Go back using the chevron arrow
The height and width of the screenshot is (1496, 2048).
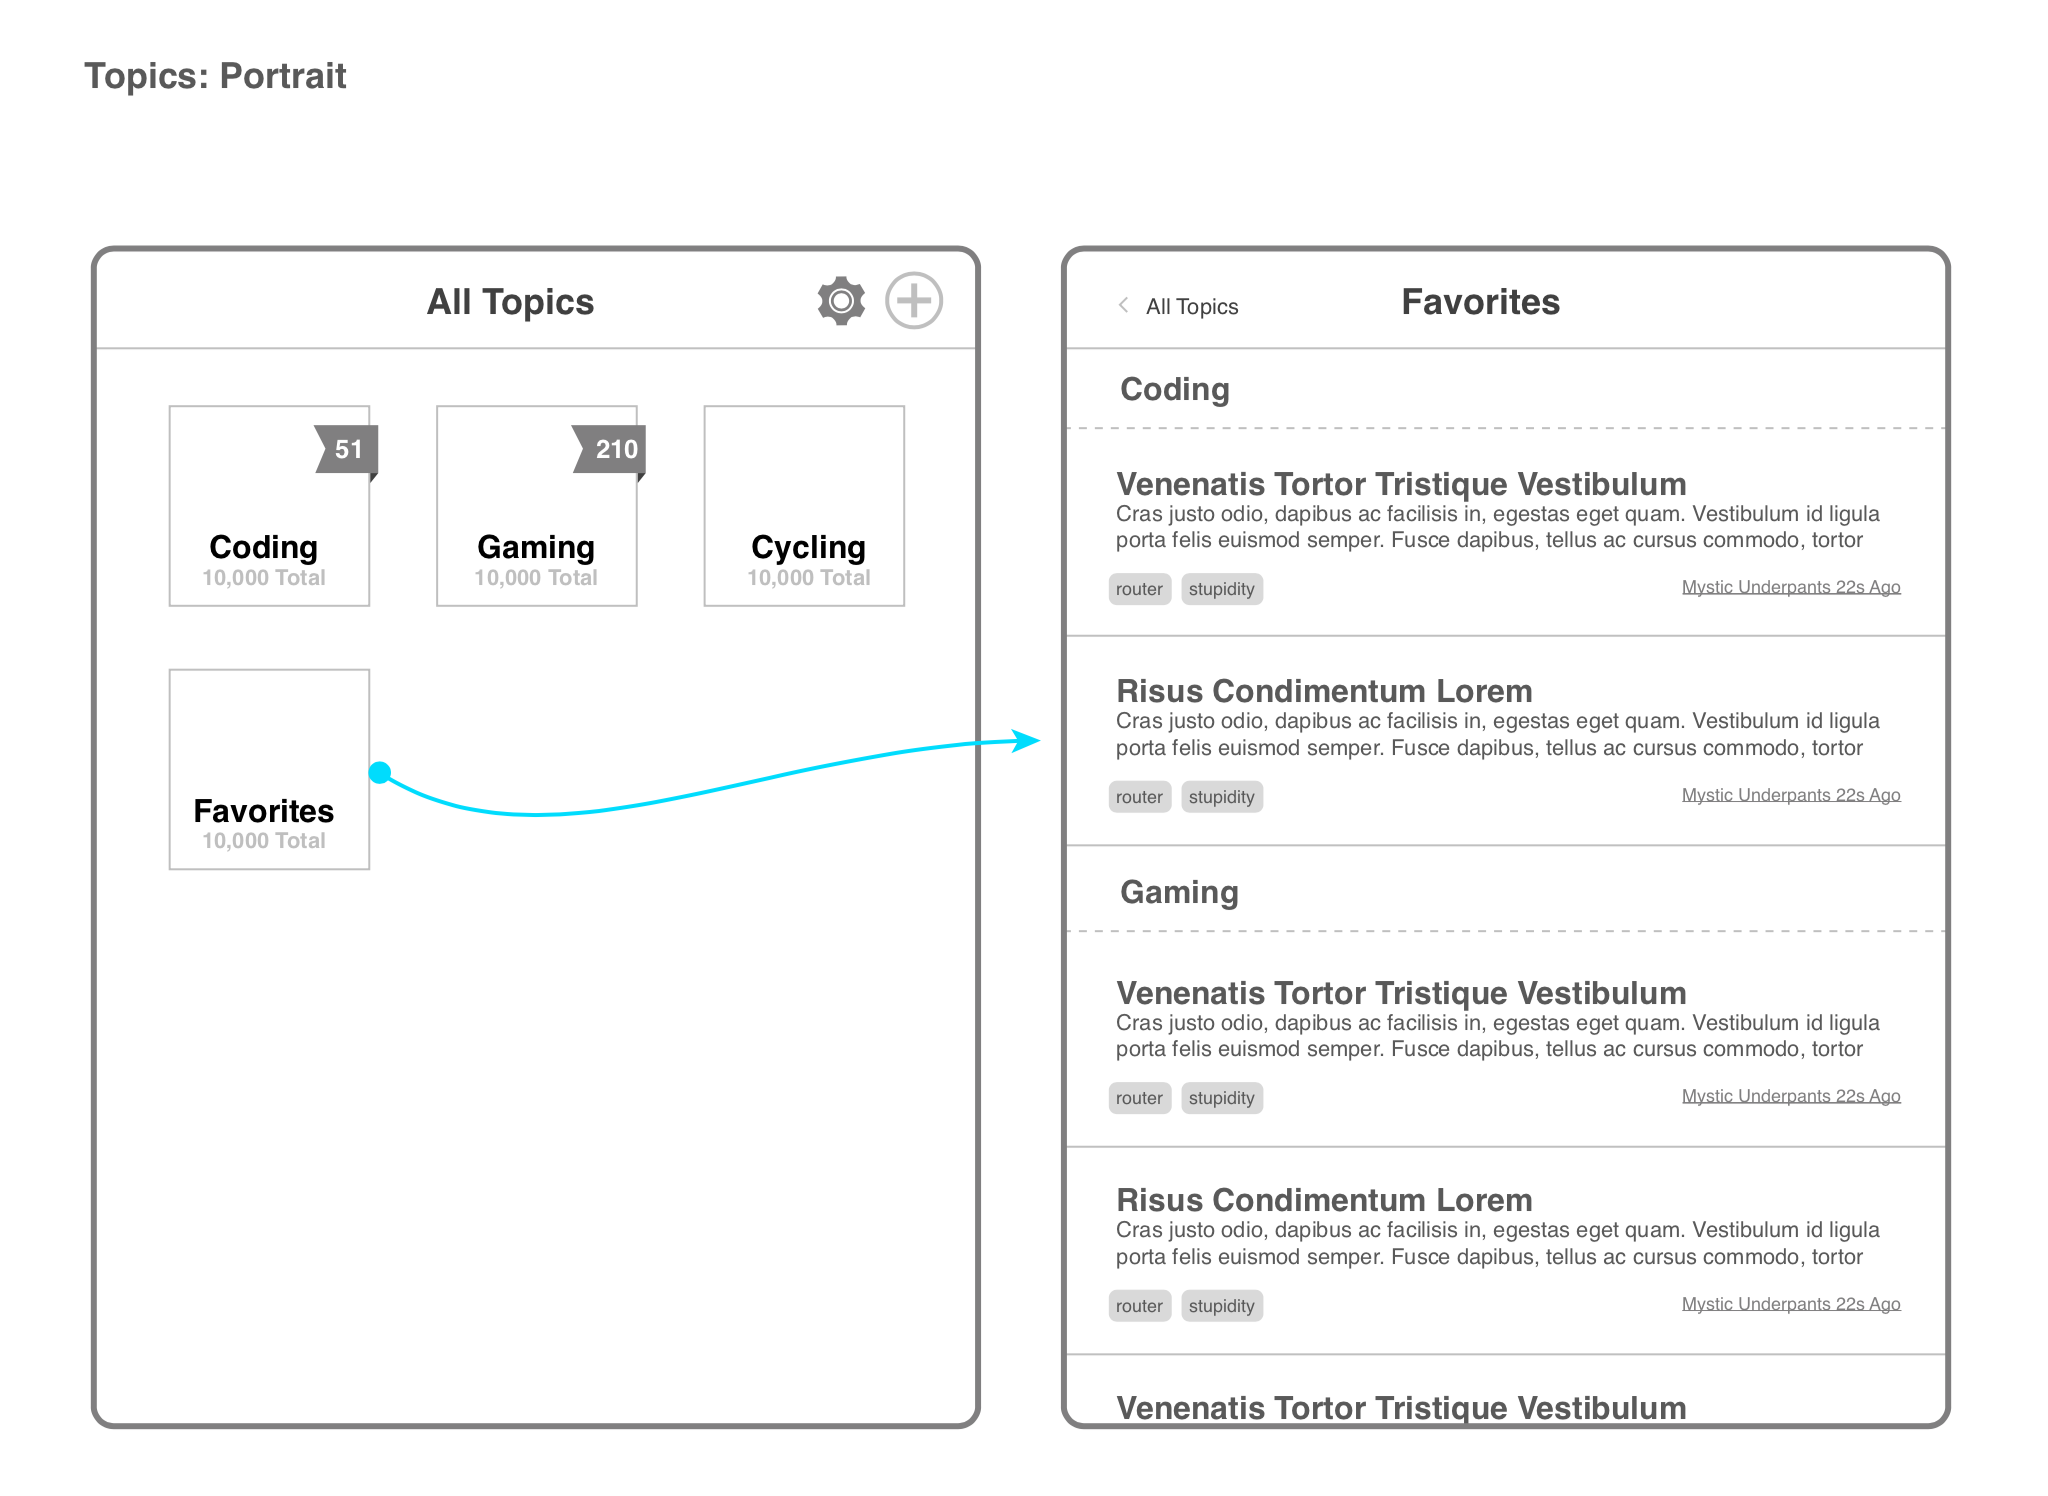coord(1124,305)
